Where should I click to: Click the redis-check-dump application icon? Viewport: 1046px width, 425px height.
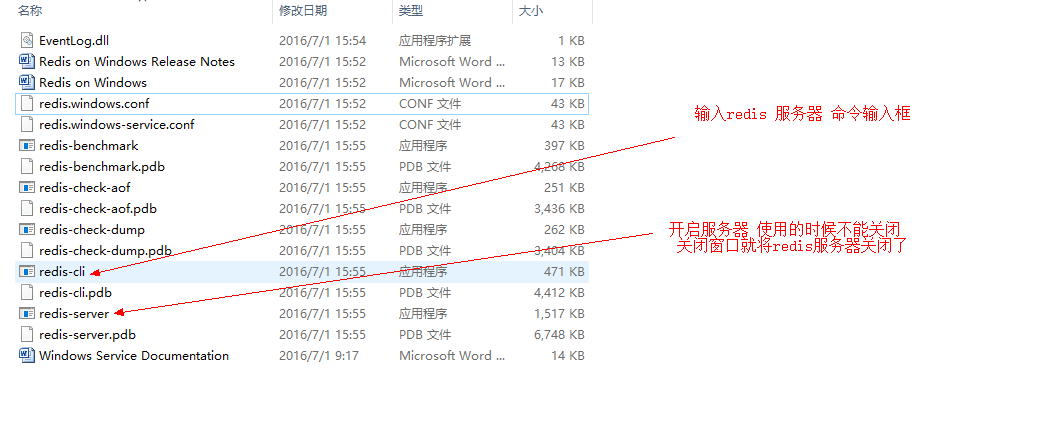point(27,230)
